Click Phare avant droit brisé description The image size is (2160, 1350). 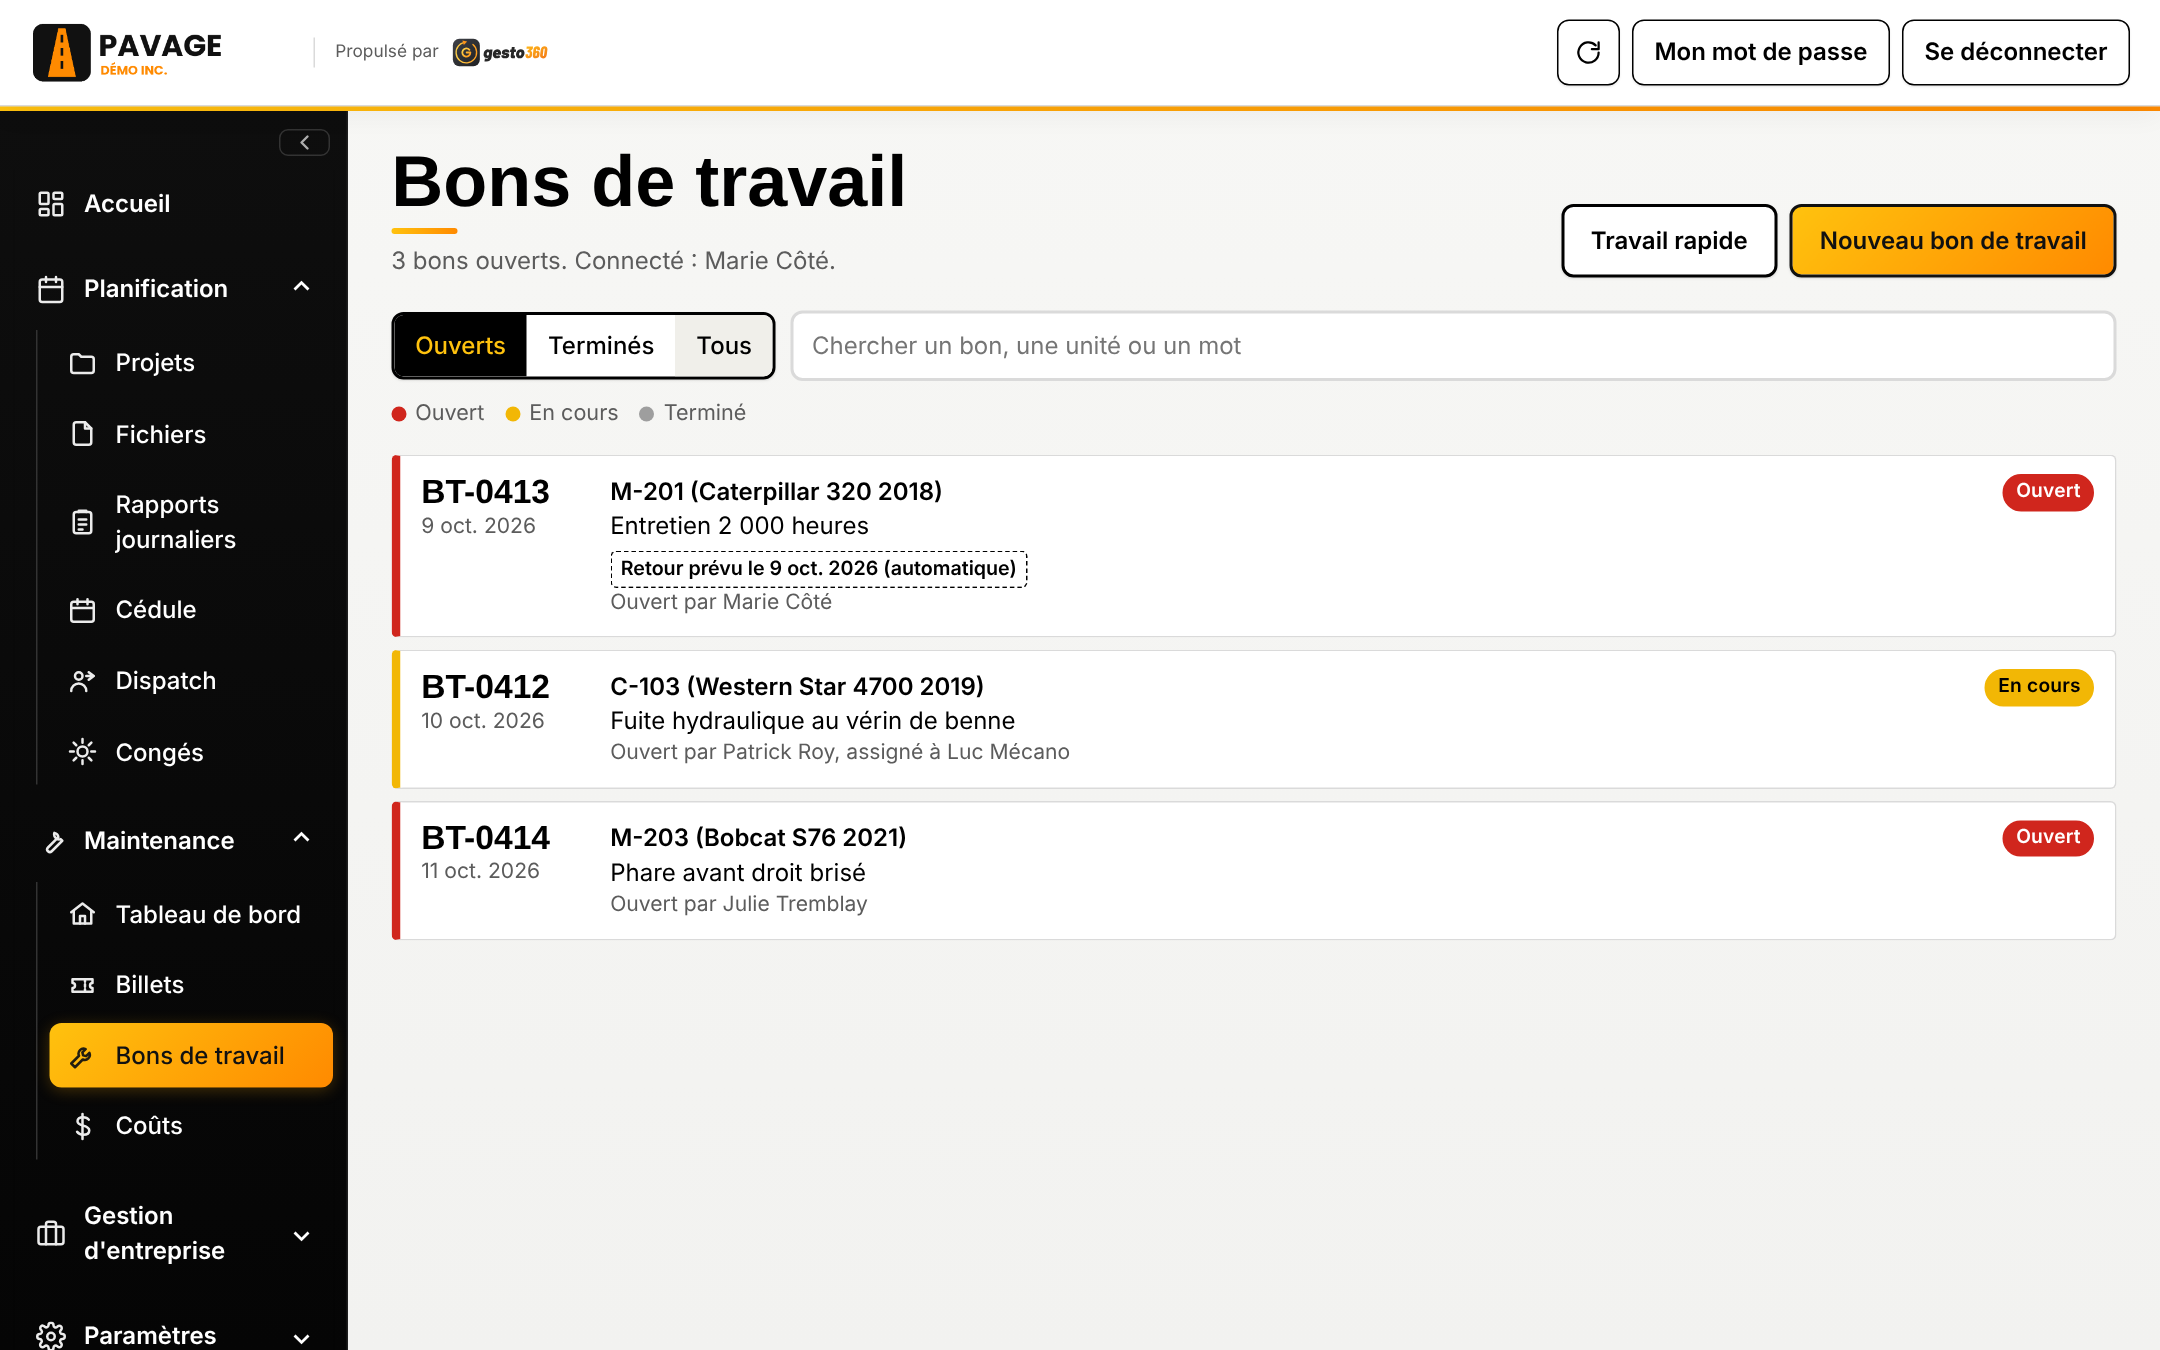point(738,873)
